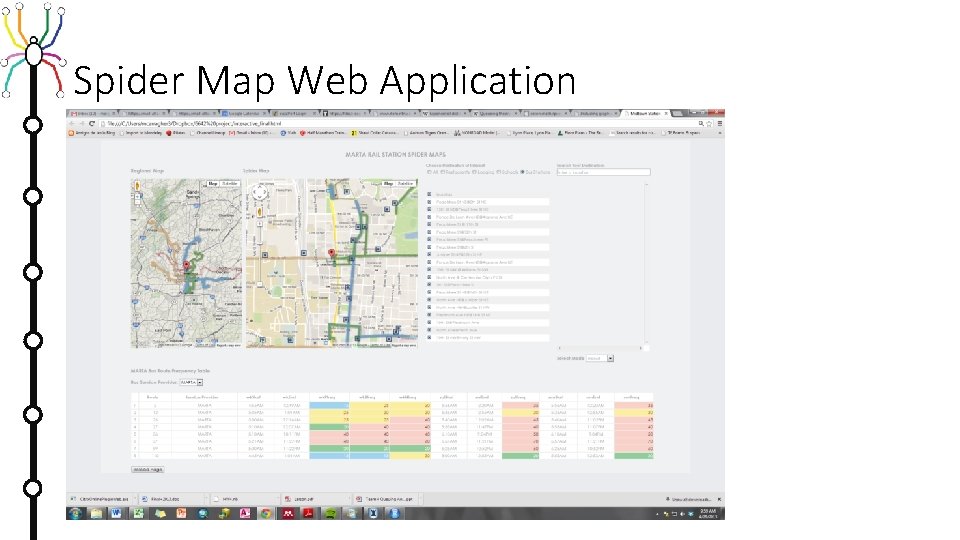The width and height of the screenshot is (960, 540).
Task: Click the zoom magnifier icon in the address bar
Action: click(x=701, y=123)
